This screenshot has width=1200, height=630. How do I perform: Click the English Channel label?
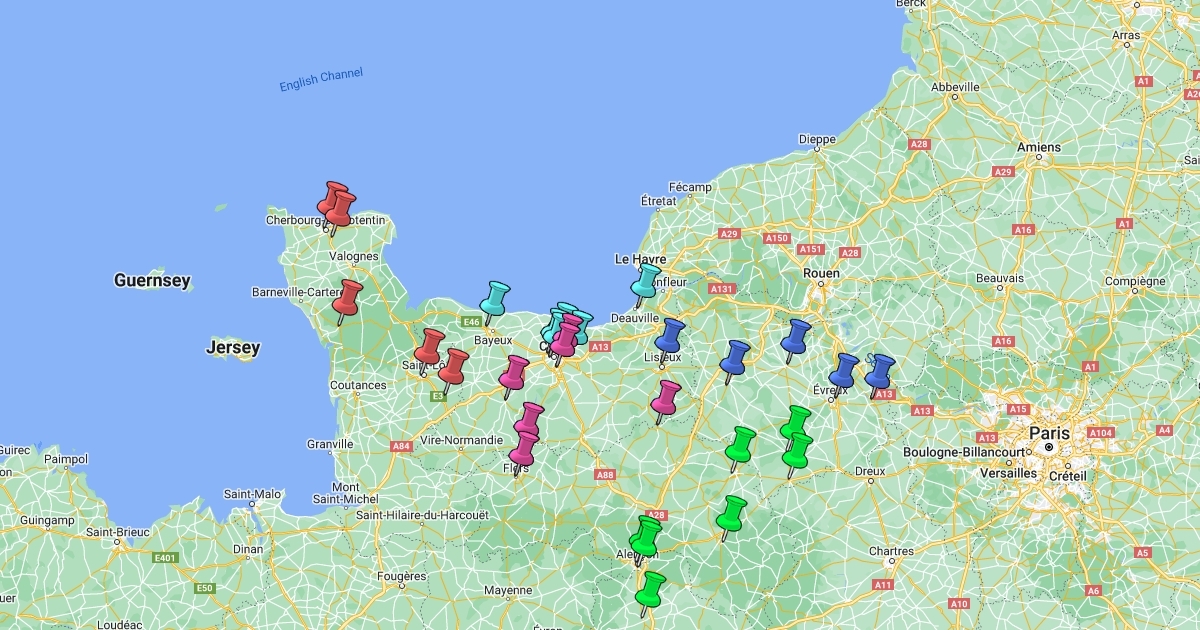[321, 80]
